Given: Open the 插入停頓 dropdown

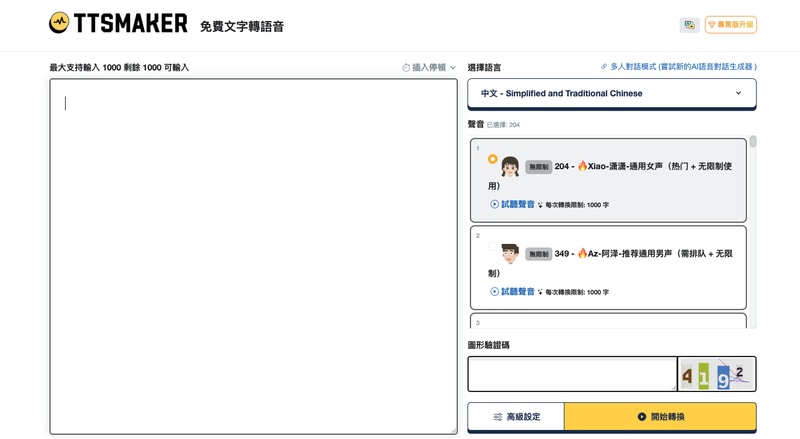Looking at the screenshot, I should point(429,67).
